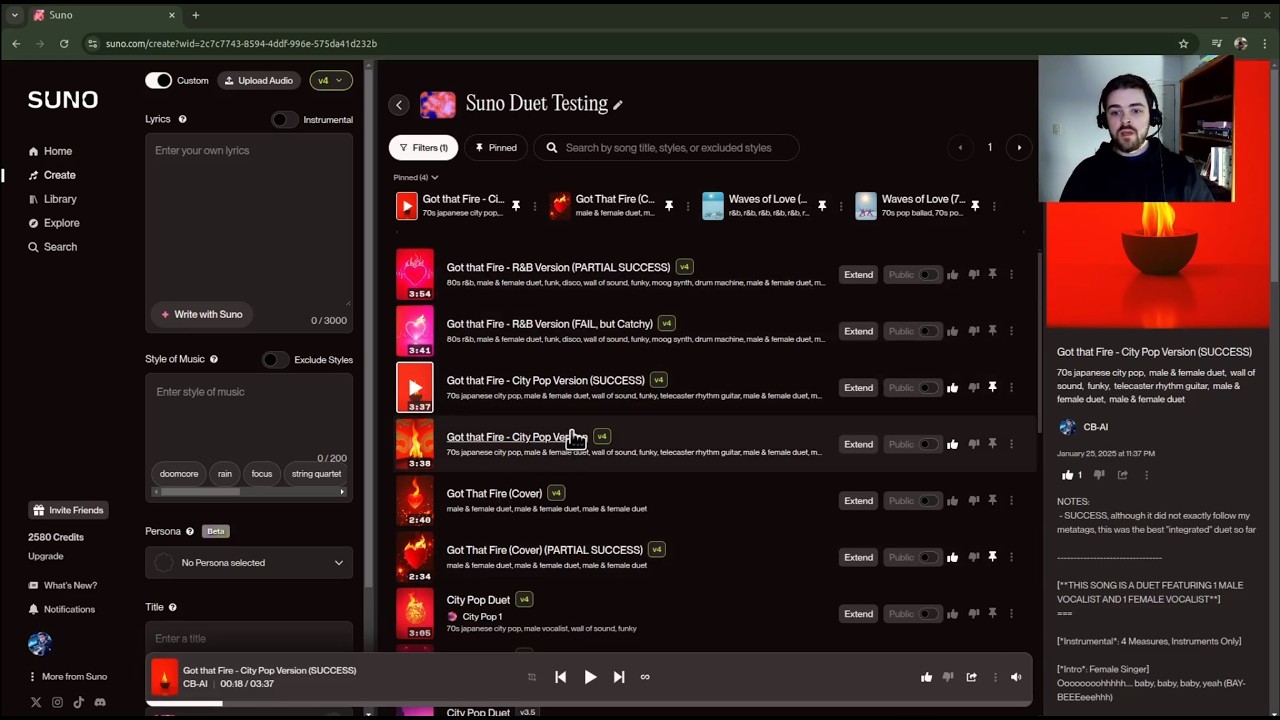1280x720 pixels.
Task: Click Write with Suno
Action: coord(201,314)
